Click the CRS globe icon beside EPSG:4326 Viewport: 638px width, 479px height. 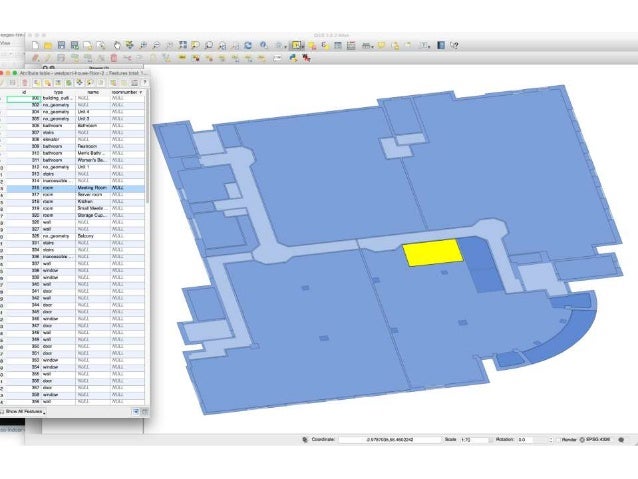582,439
